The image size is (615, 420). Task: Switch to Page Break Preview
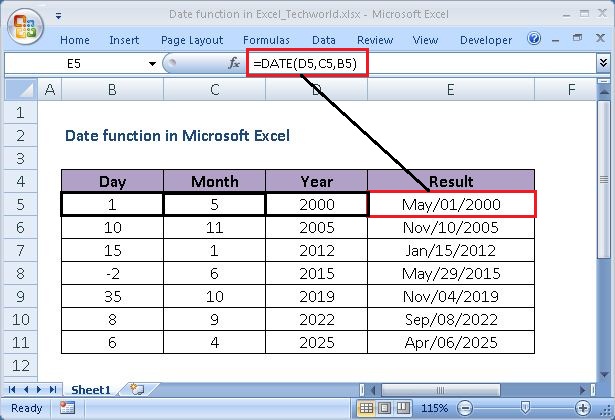click(x=402, y=408)
